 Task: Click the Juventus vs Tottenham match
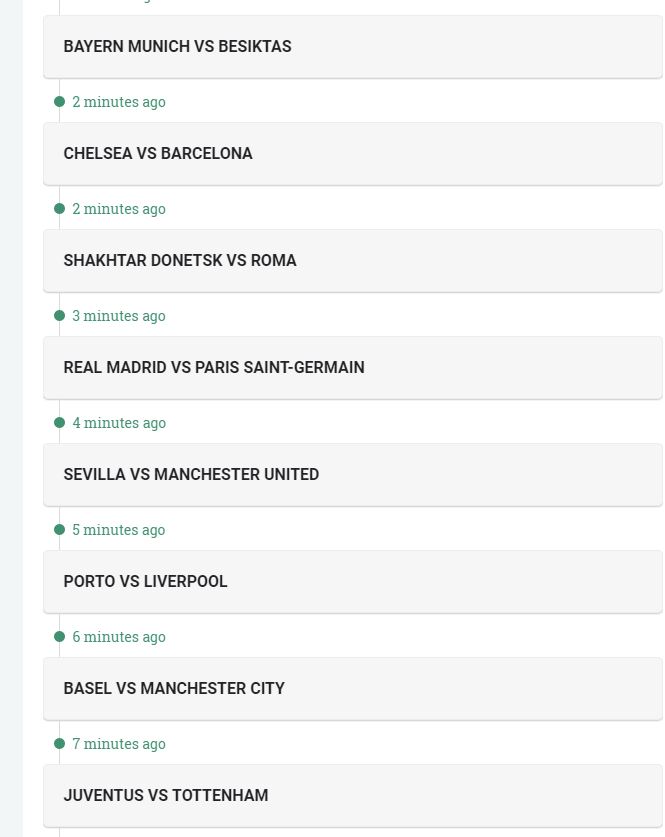pyautogui.click(x=166, y=795)
